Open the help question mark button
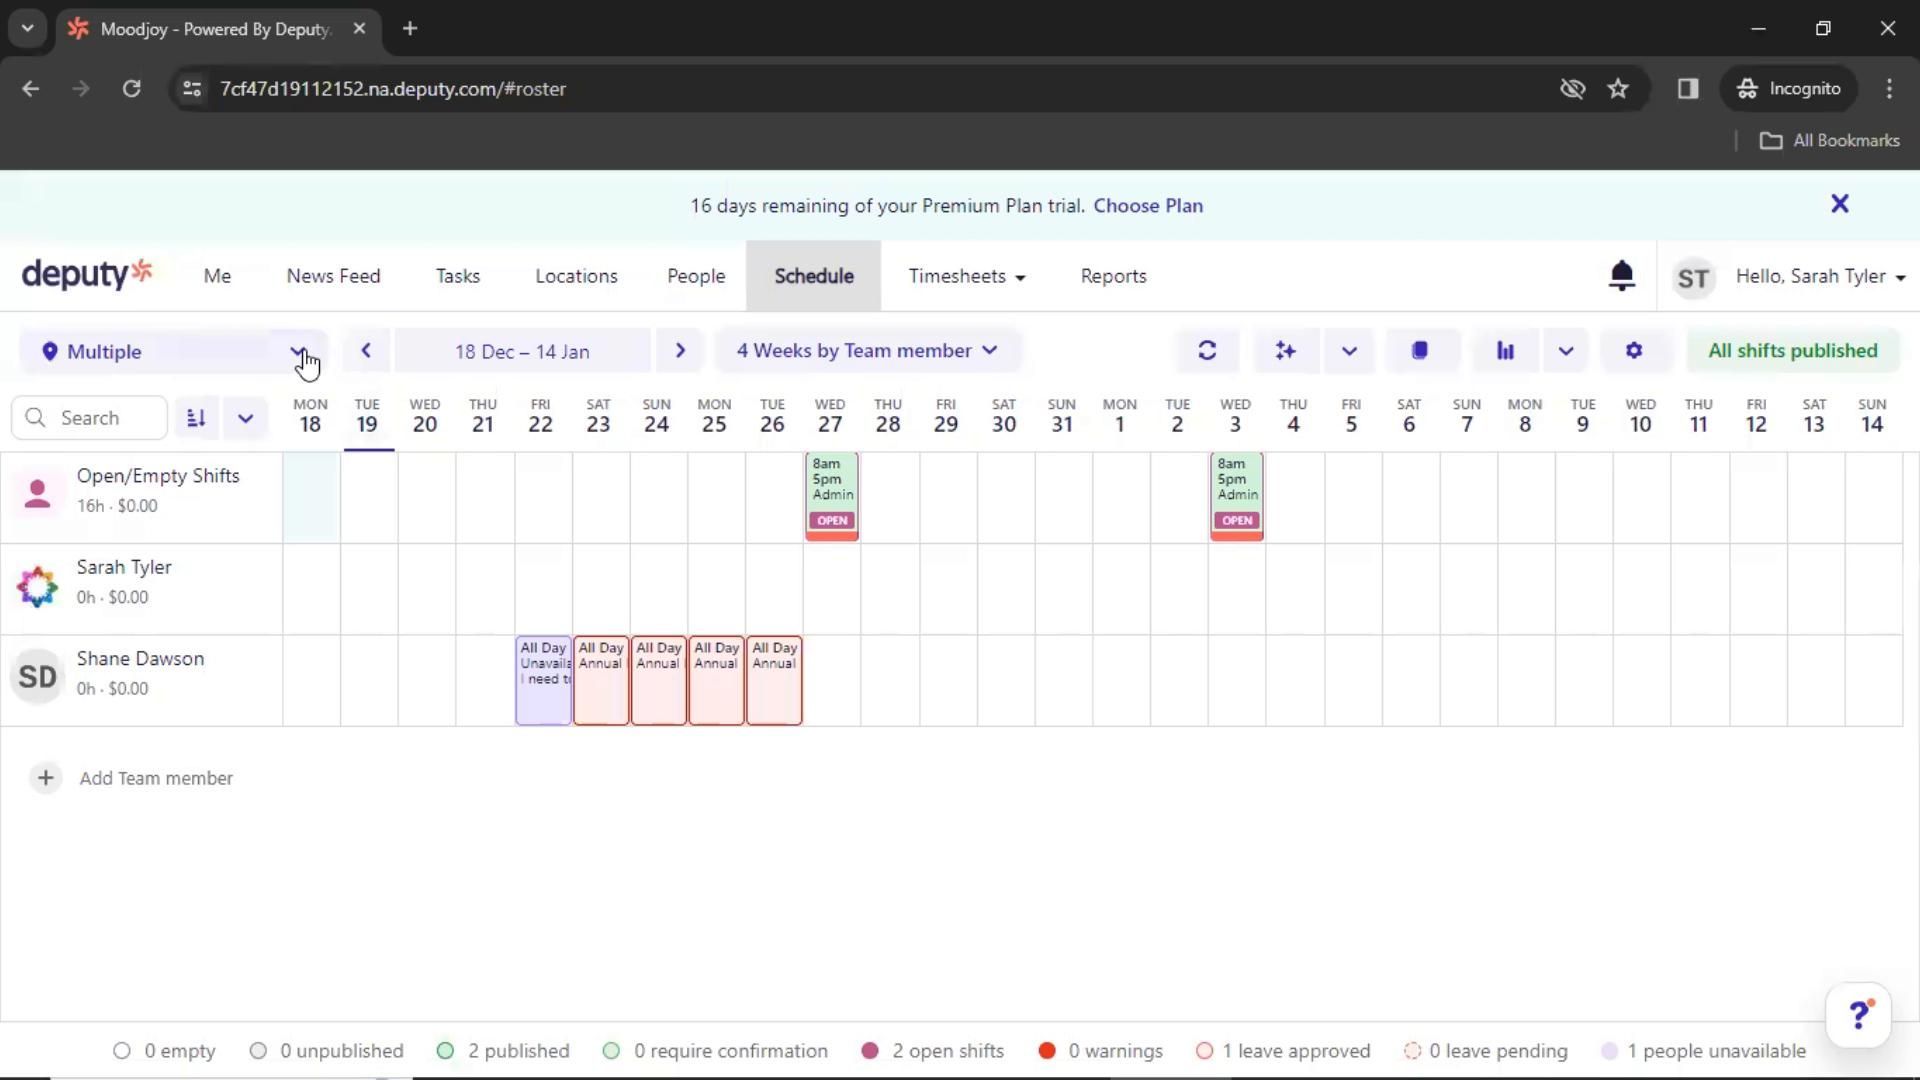The image size is (1920, 1080). (1858, 1015)
